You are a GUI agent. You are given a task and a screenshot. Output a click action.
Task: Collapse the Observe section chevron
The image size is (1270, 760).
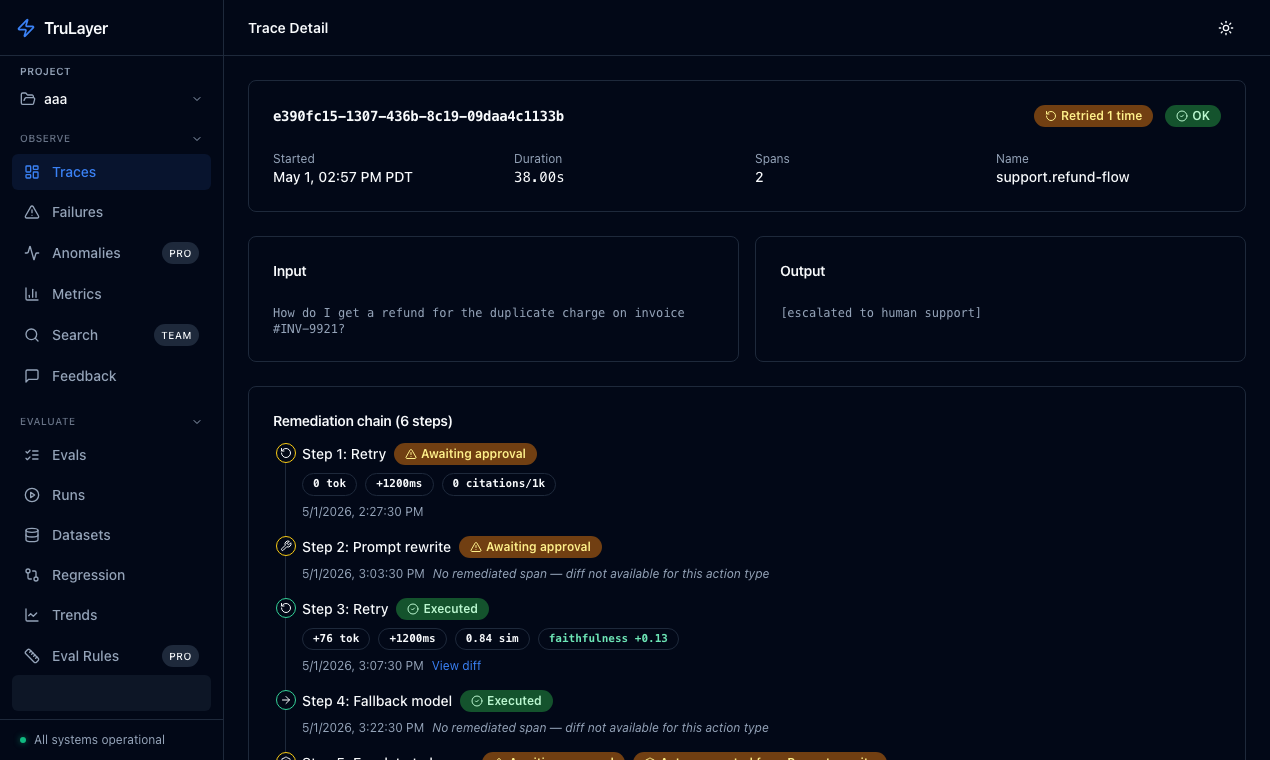click(x=196, y=139)
